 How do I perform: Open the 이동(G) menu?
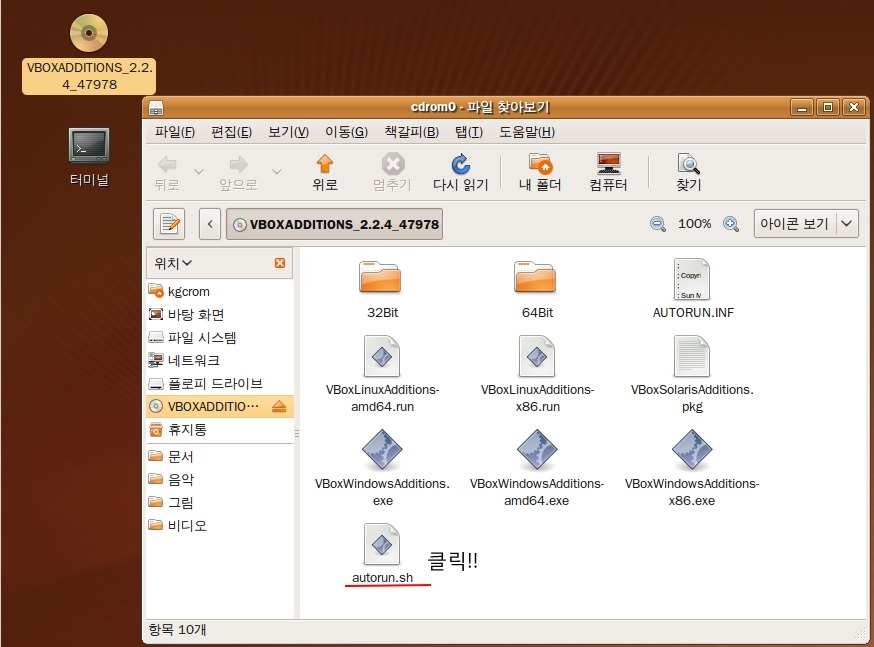346,132
